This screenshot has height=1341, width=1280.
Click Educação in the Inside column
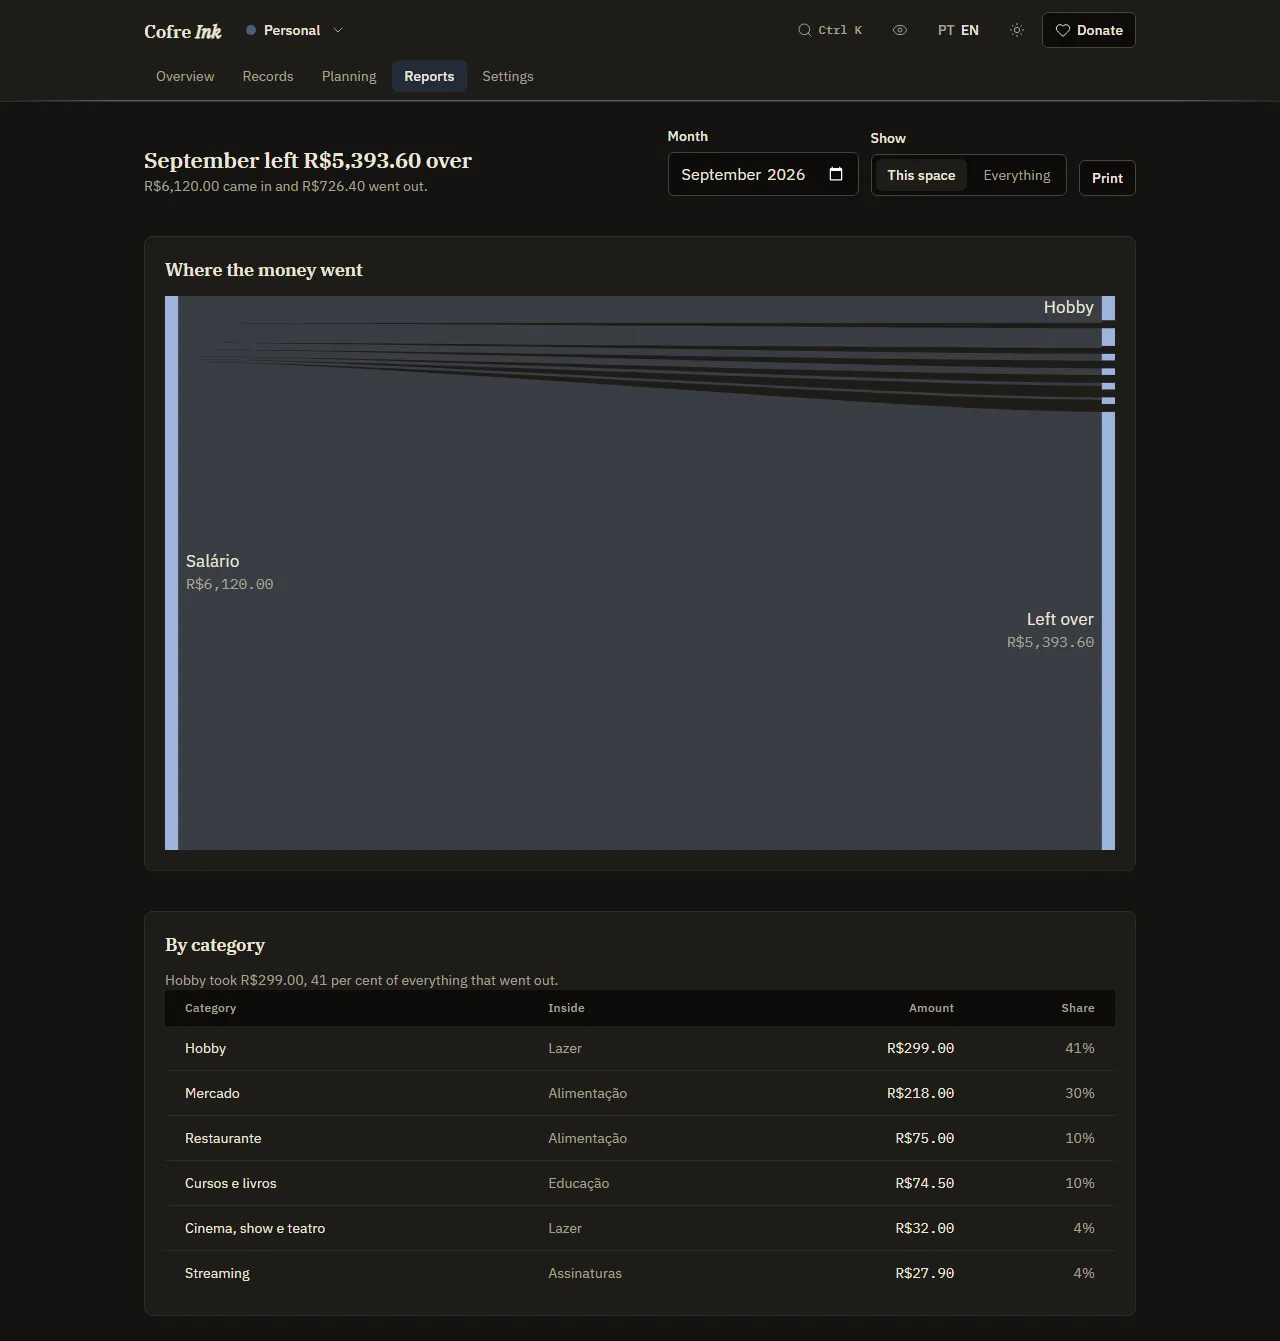[x=578, y=1183]
